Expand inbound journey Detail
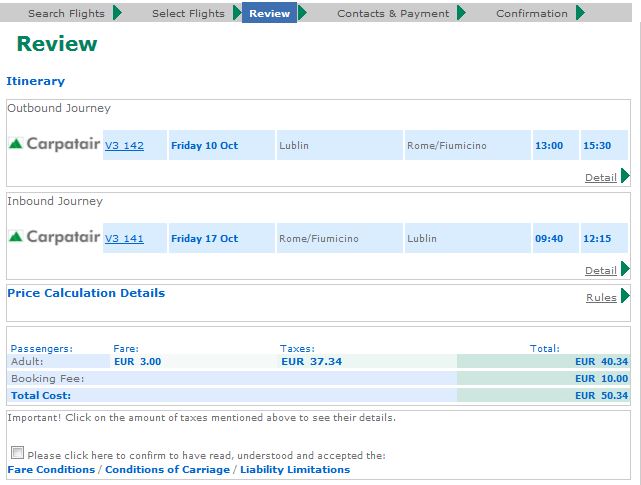 pyautogui.click(x=601, y=270)
